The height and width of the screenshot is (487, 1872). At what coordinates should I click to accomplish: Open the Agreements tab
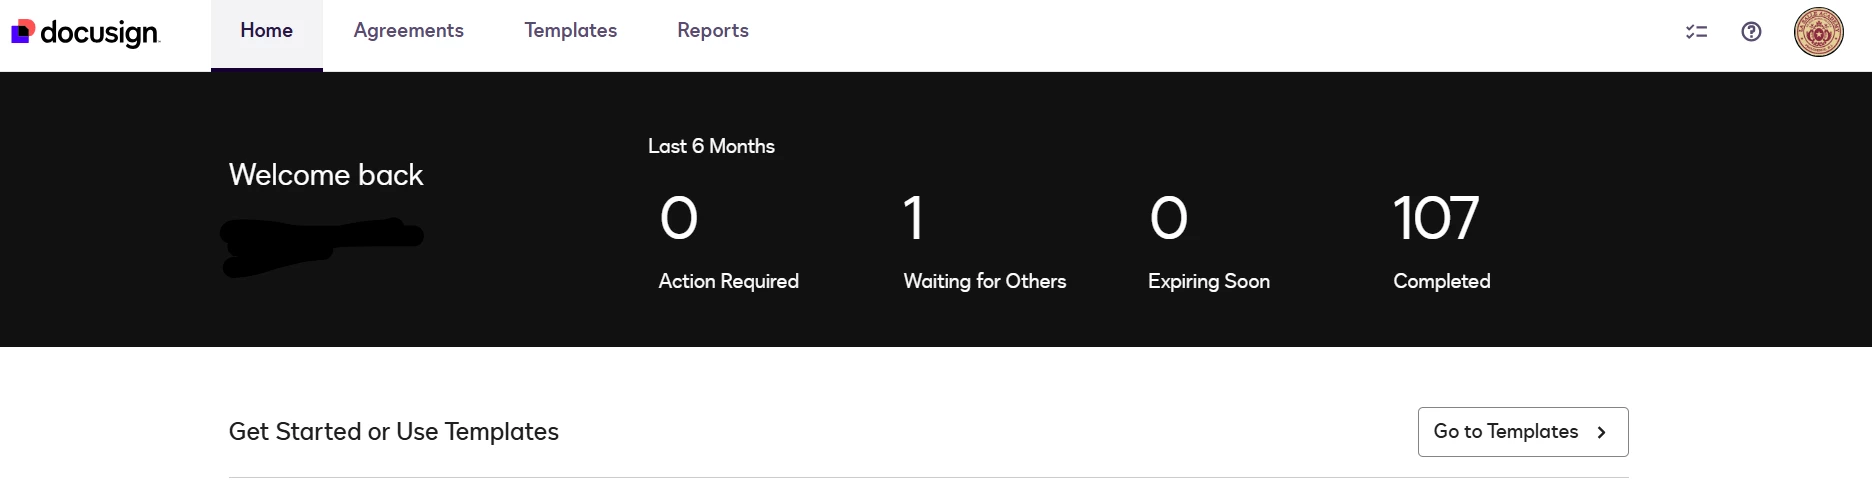(x=408, y=31)
